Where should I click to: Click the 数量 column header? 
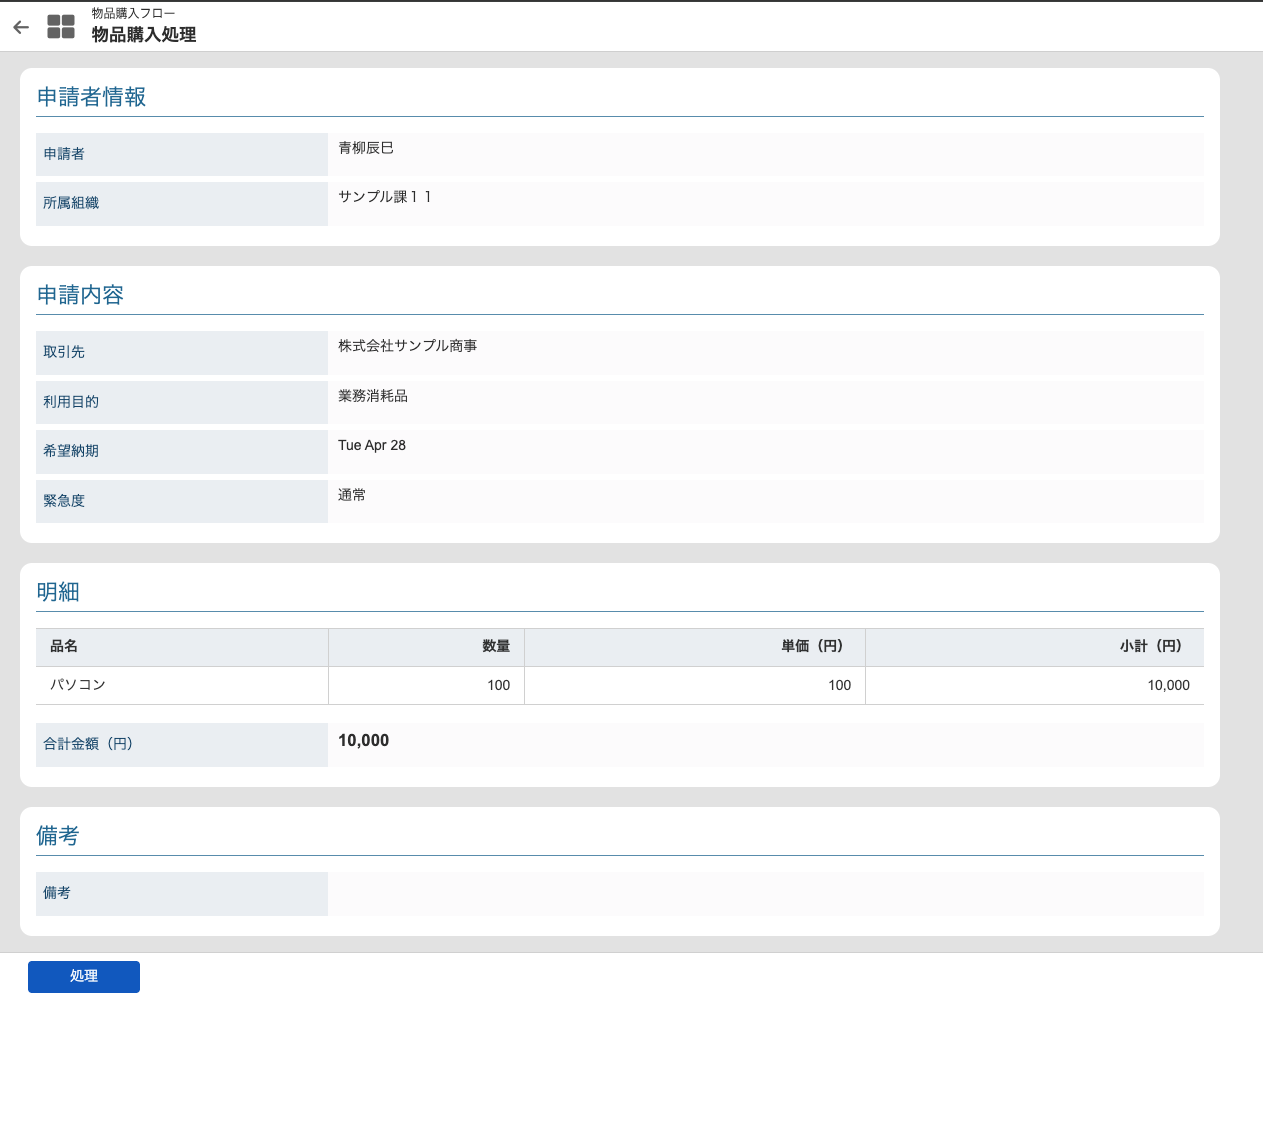pos(496,646)
